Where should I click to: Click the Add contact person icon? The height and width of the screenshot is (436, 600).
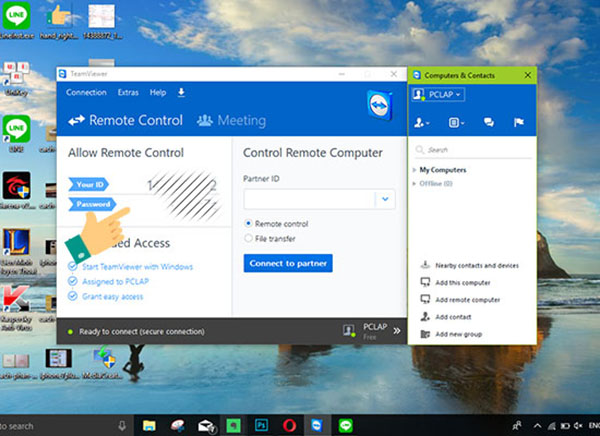coord(425,317)
